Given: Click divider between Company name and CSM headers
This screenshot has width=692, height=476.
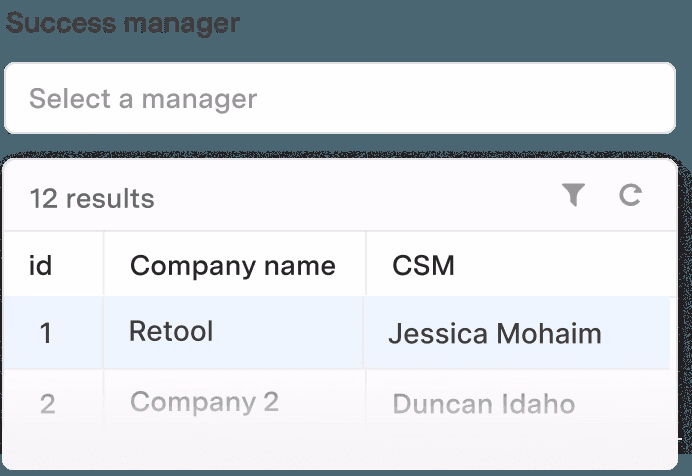Looking at the screenshot, I should [x=366, y=265].
